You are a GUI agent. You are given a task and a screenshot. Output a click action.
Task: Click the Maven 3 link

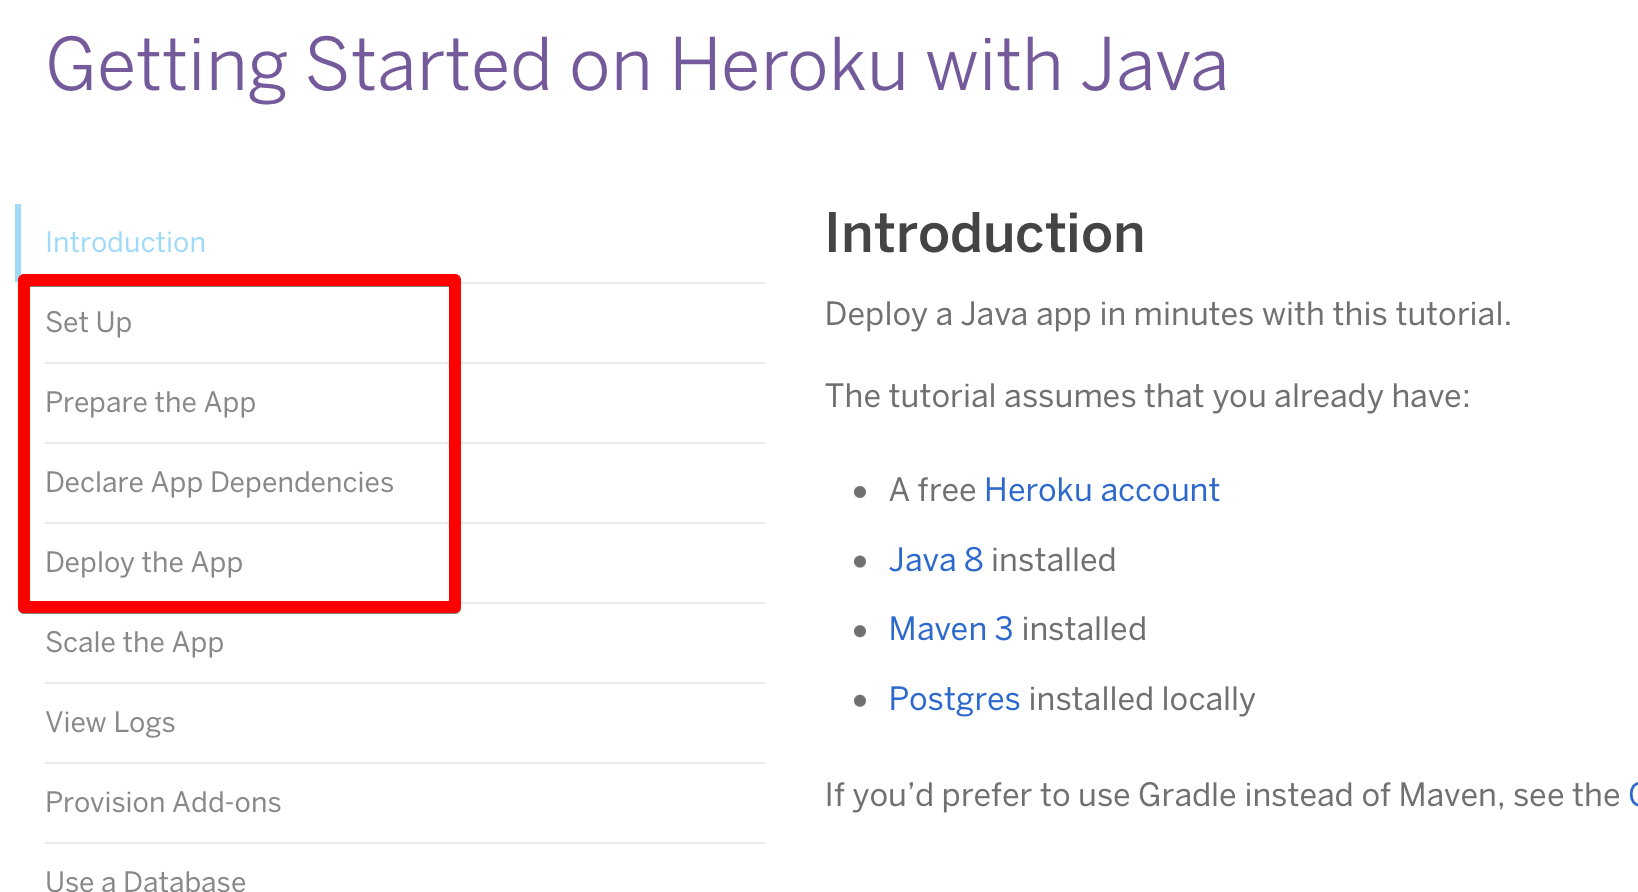(x=951, y=629)
